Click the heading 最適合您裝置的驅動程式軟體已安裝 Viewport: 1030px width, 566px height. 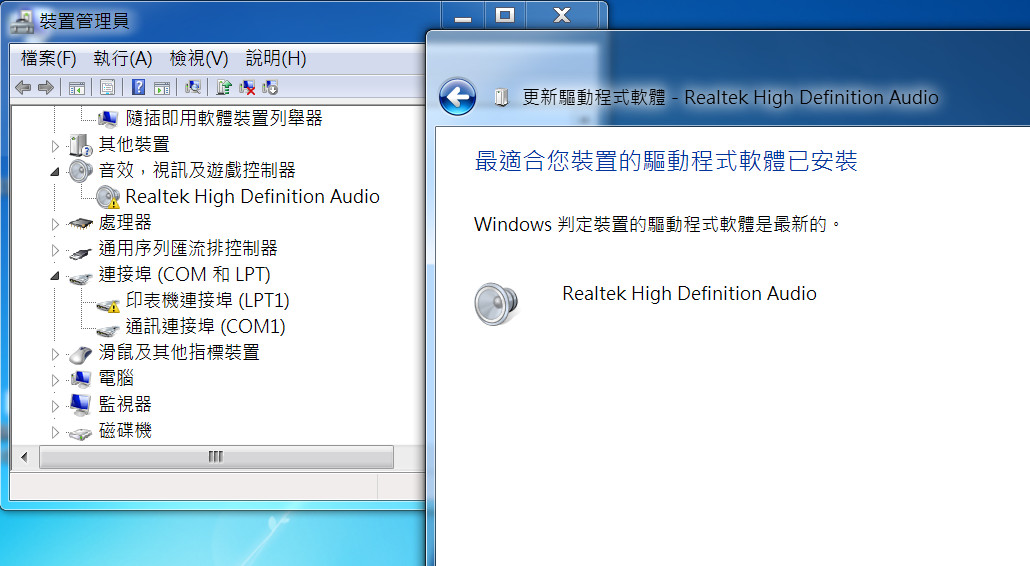click(x=666, y=161)
